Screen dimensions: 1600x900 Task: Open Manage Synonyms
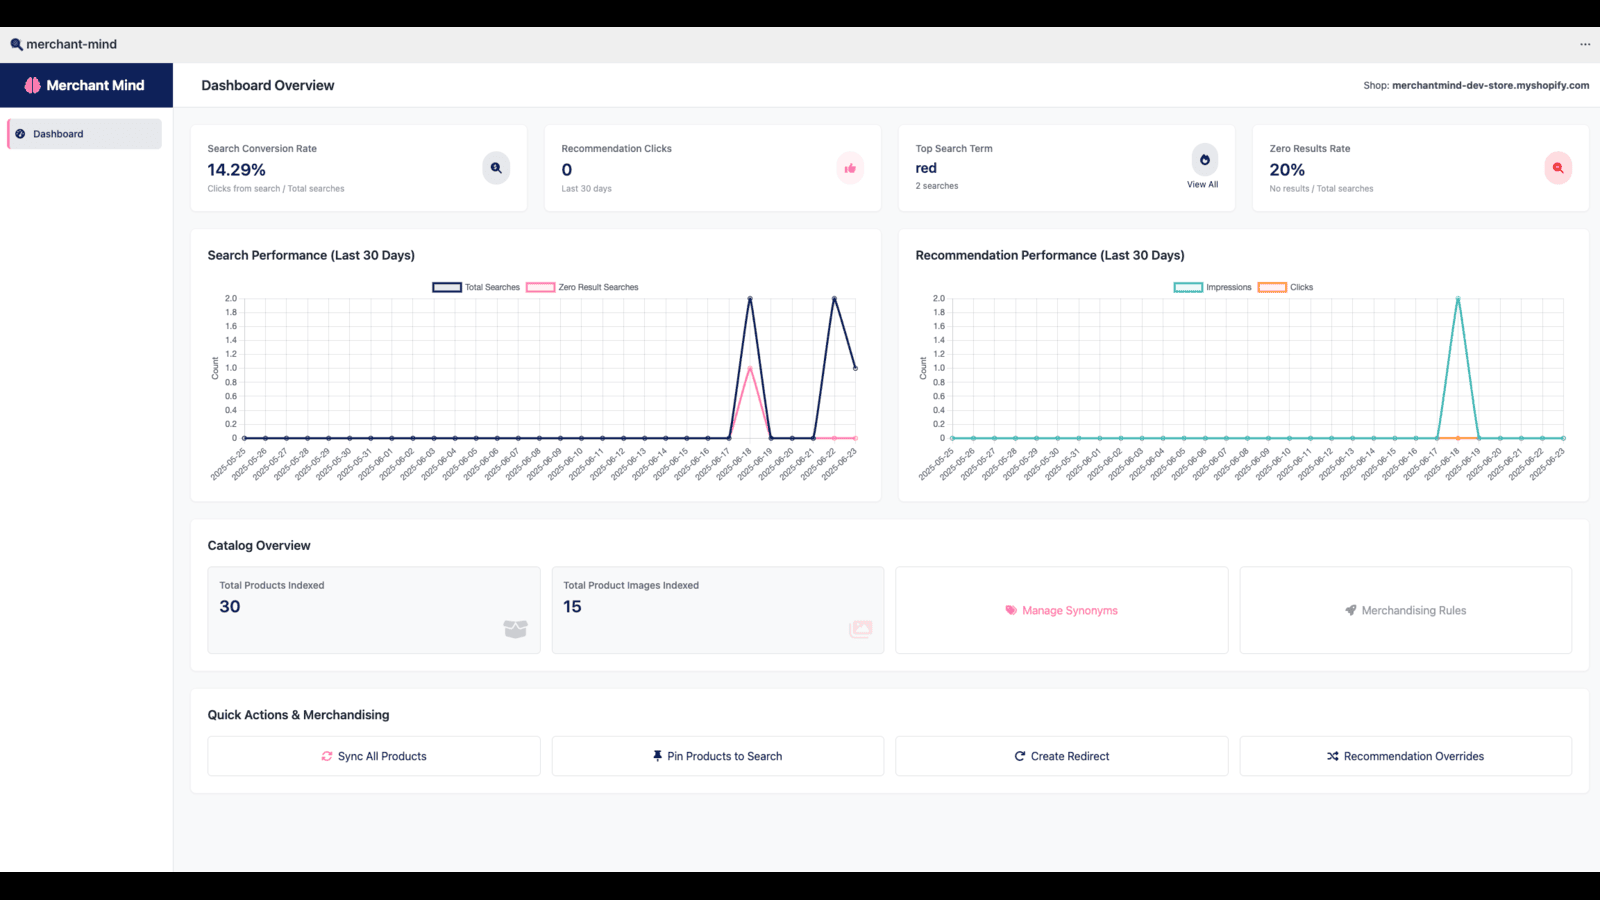pos(1062,610)
